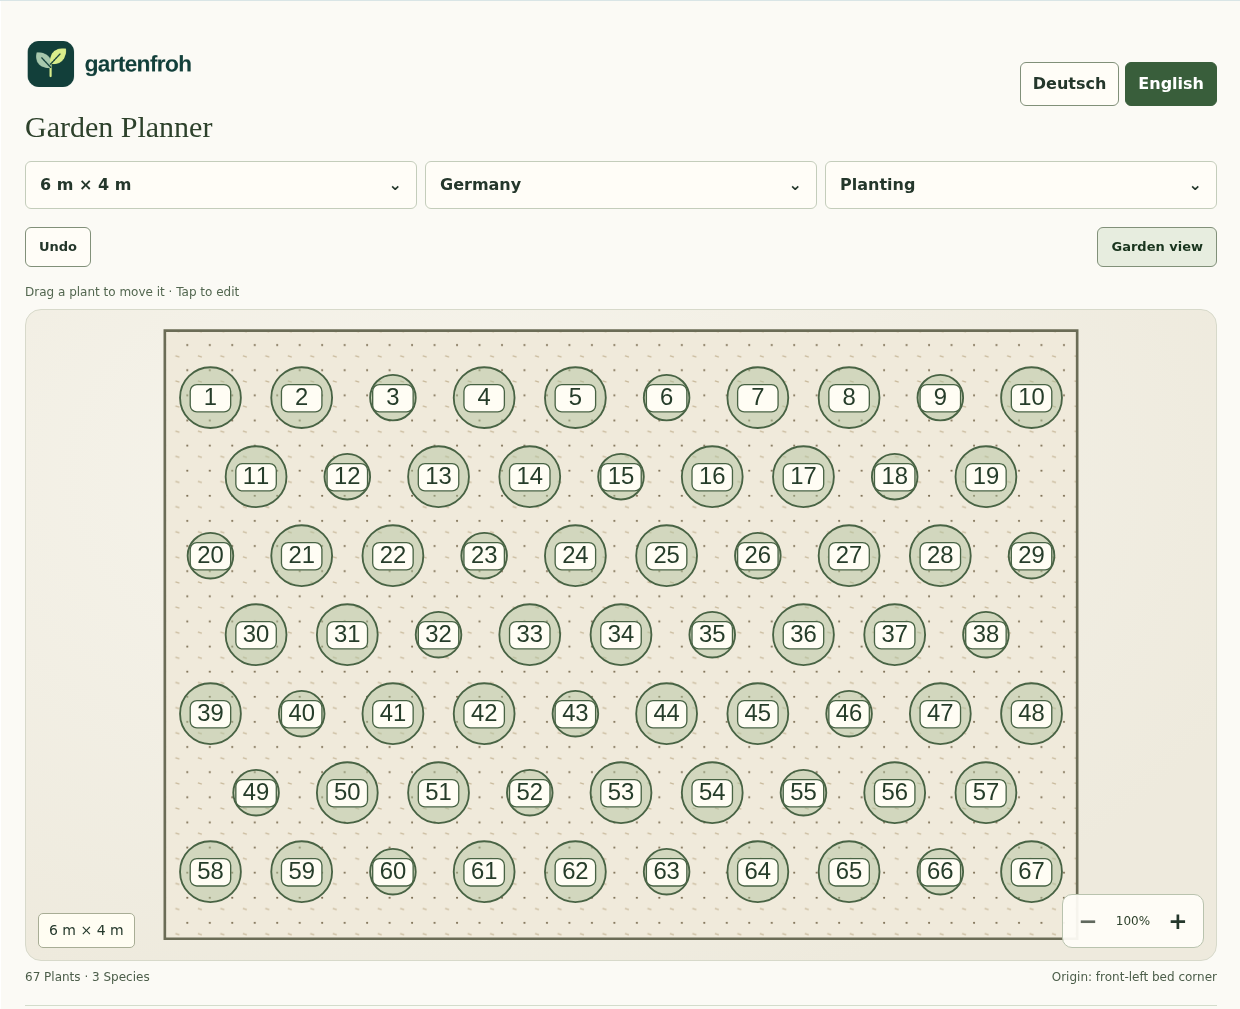
Task: Switch language to English
Action: coord(1170,84)
